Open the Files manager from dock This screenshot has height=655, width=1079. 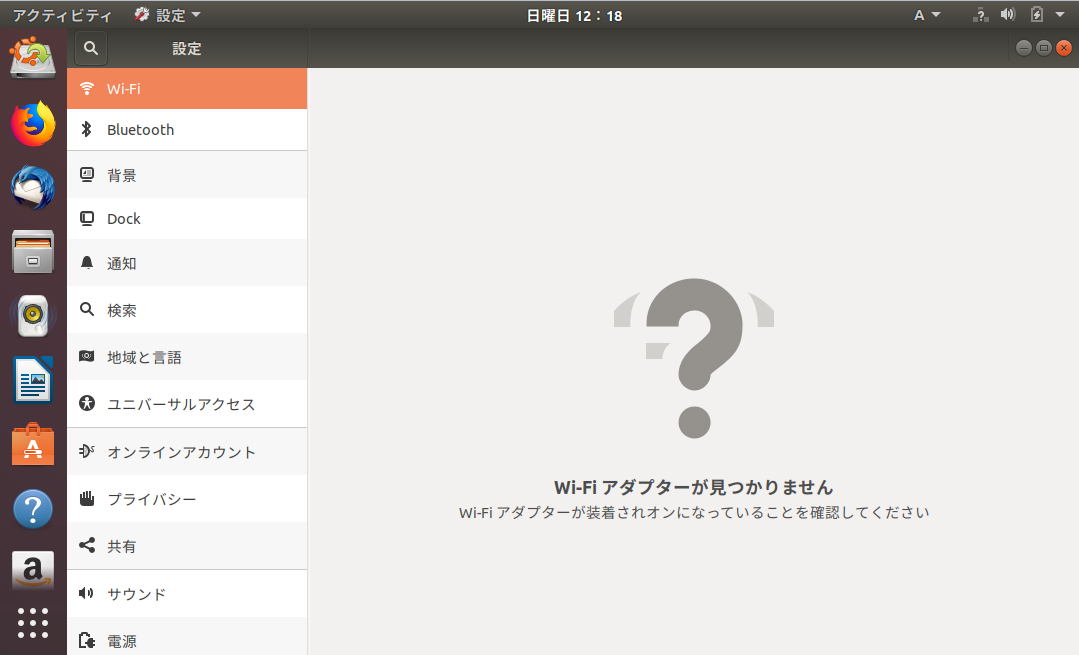(33, 252)
